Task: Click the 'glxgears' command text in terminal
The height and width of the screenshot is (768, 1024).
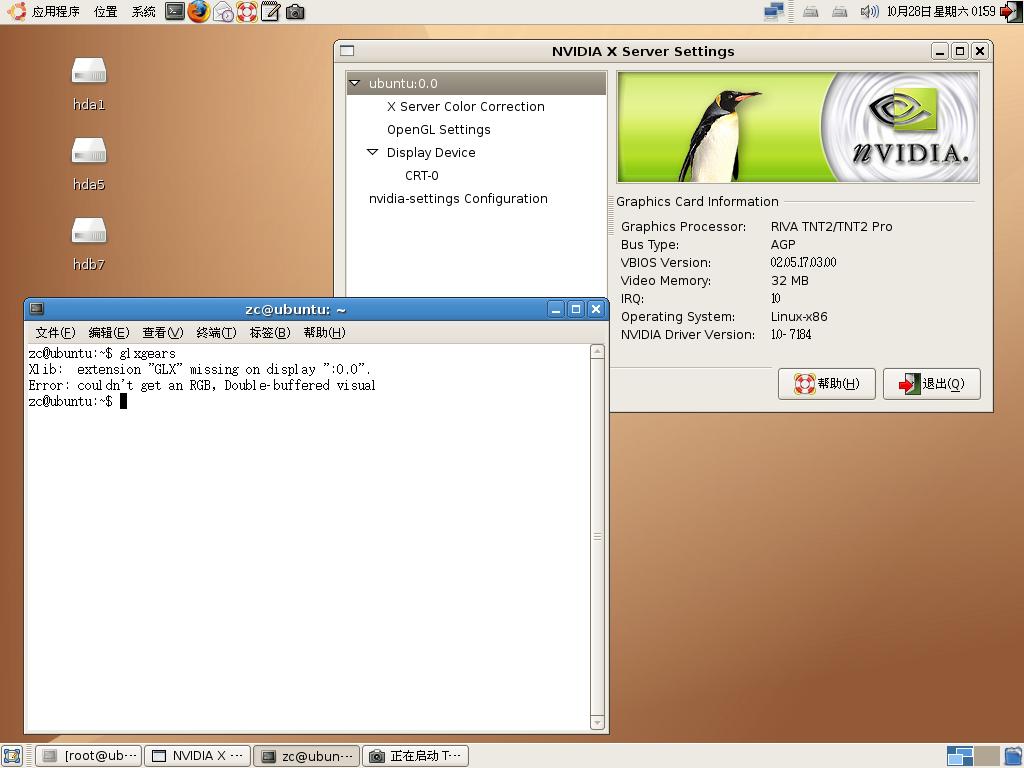Action: coord(148,353)
